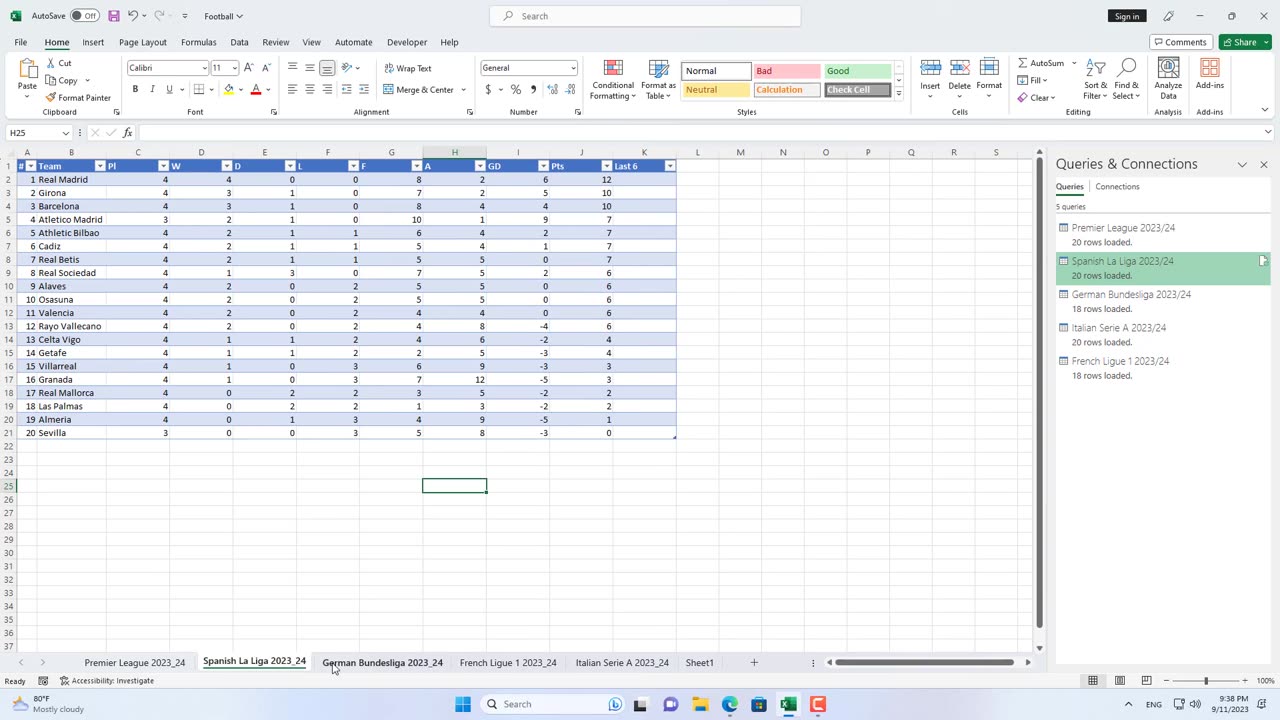Viewport: 1280px width, 720px height.
Task: Toggle Wrap Text
Action: [408, 68]
